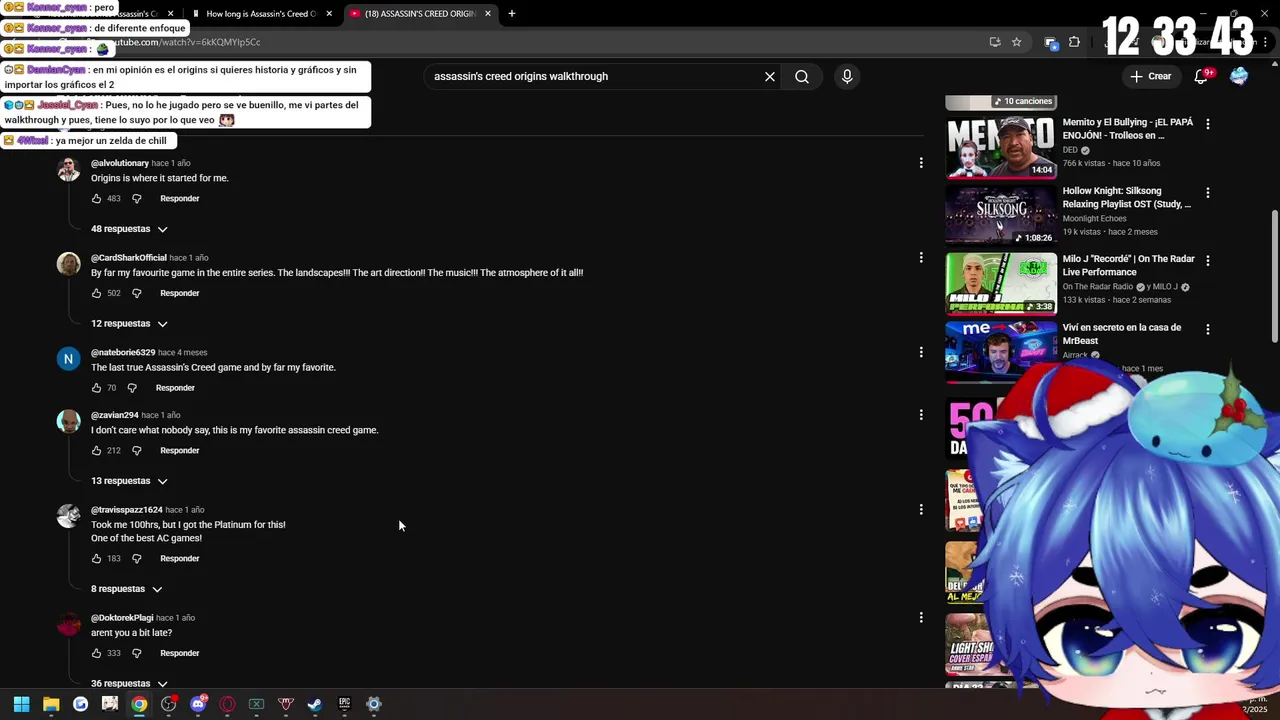Click the YouTube search magnifier button
The image size is (1280, 720).
coord(802,76)
